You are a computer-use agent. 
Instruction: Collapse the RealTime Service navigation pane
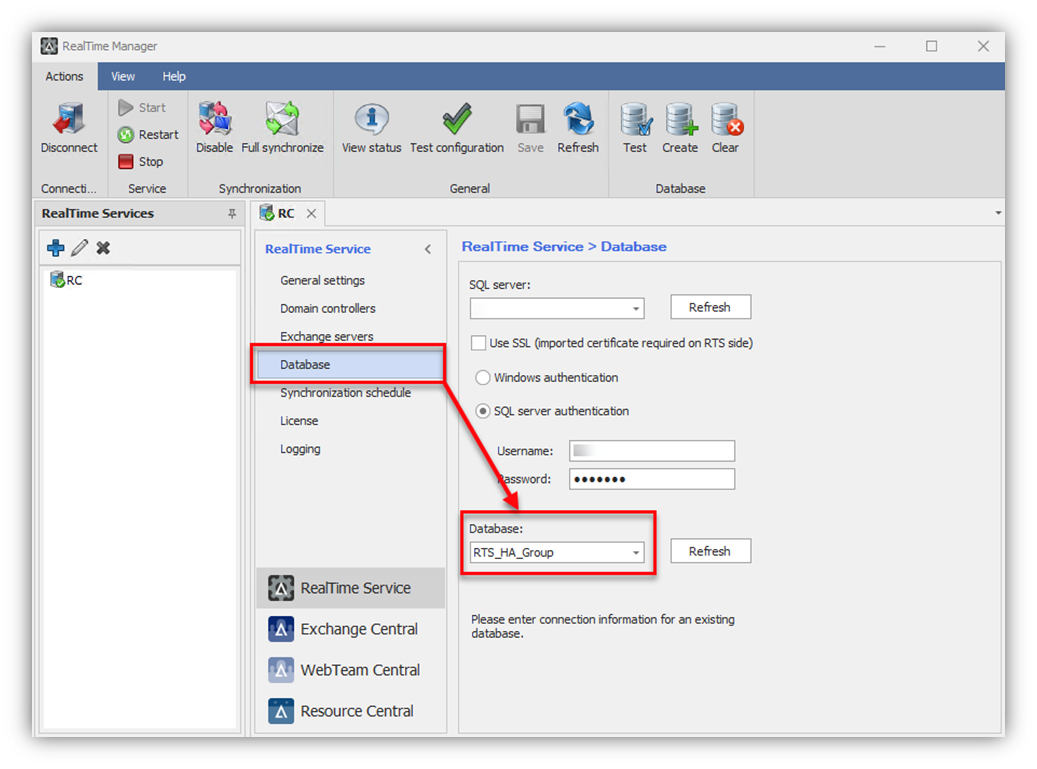click(x=428, y=249)
